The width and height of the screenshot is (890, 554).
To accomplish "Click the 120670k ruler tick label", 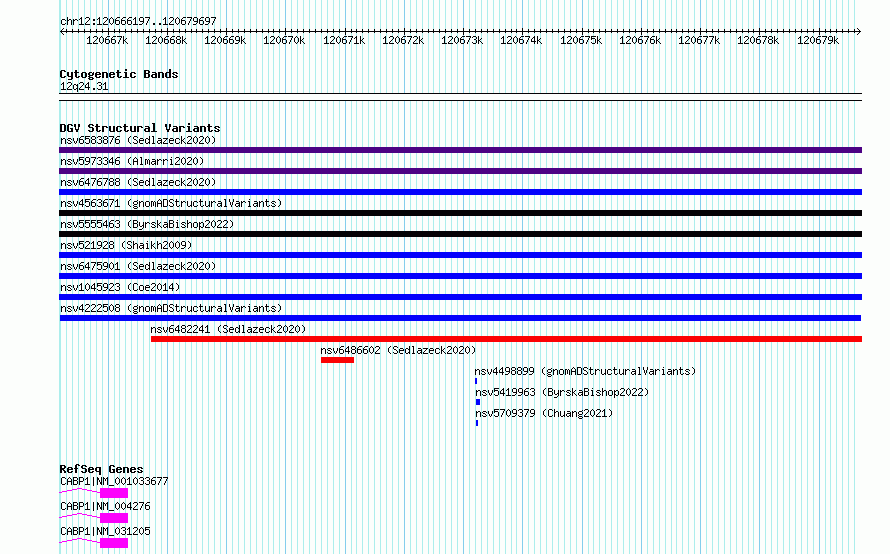I will tap(284, 40).
